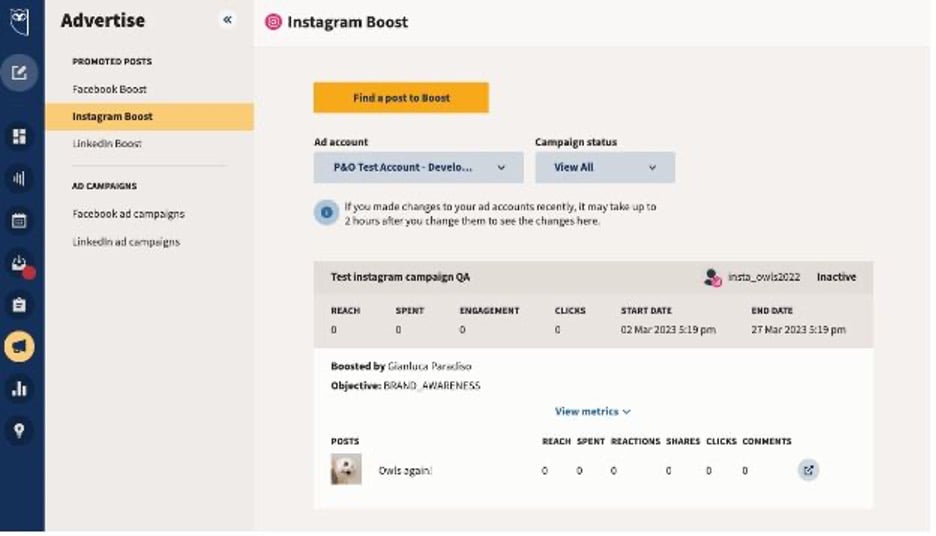Screen dimensions: 936x536
Task: Open the location pin icon in the sidebar
Action: pyautogui.click(x=19, y=430)
